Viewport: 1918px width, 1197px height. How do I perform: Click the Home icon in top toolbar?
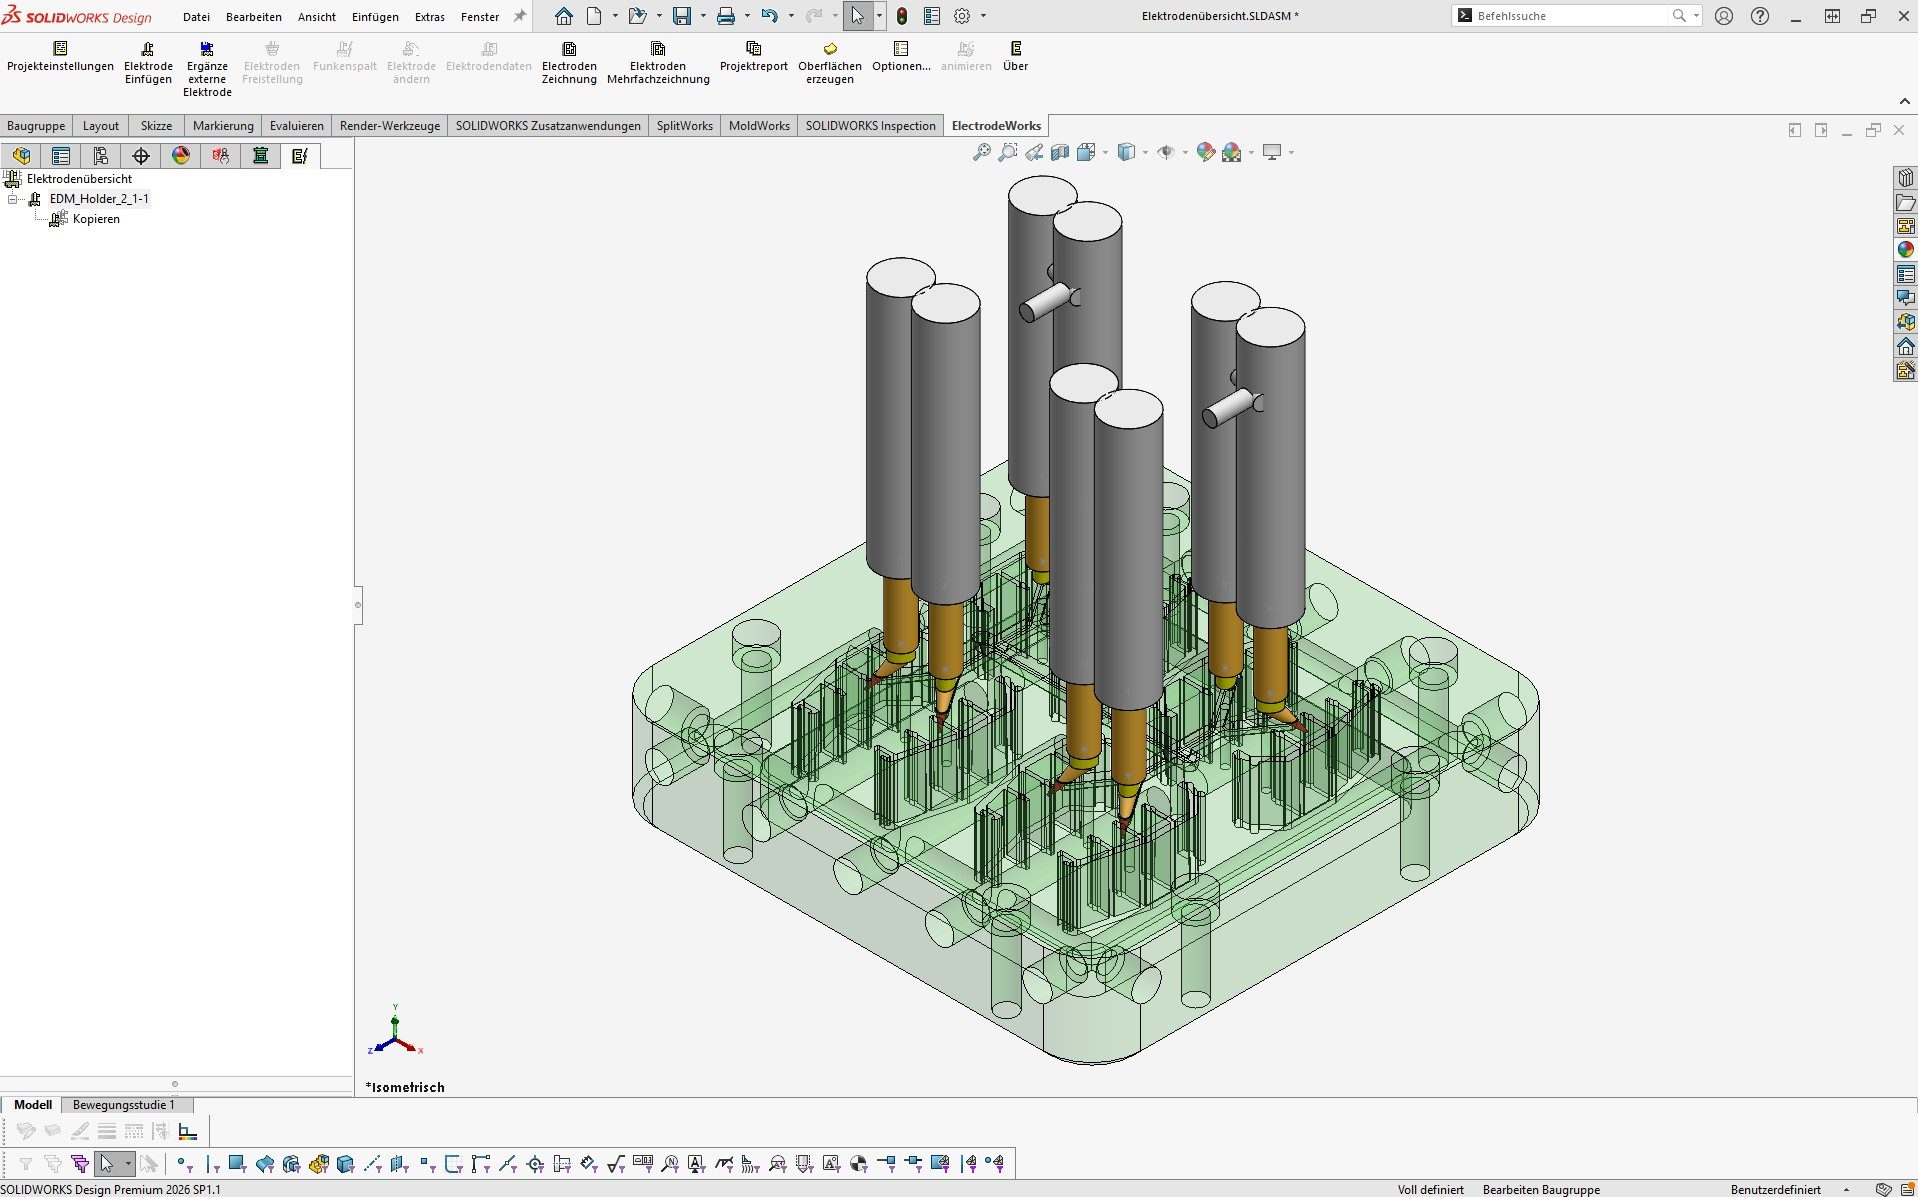pyautogui.click(x=564, y=16)
